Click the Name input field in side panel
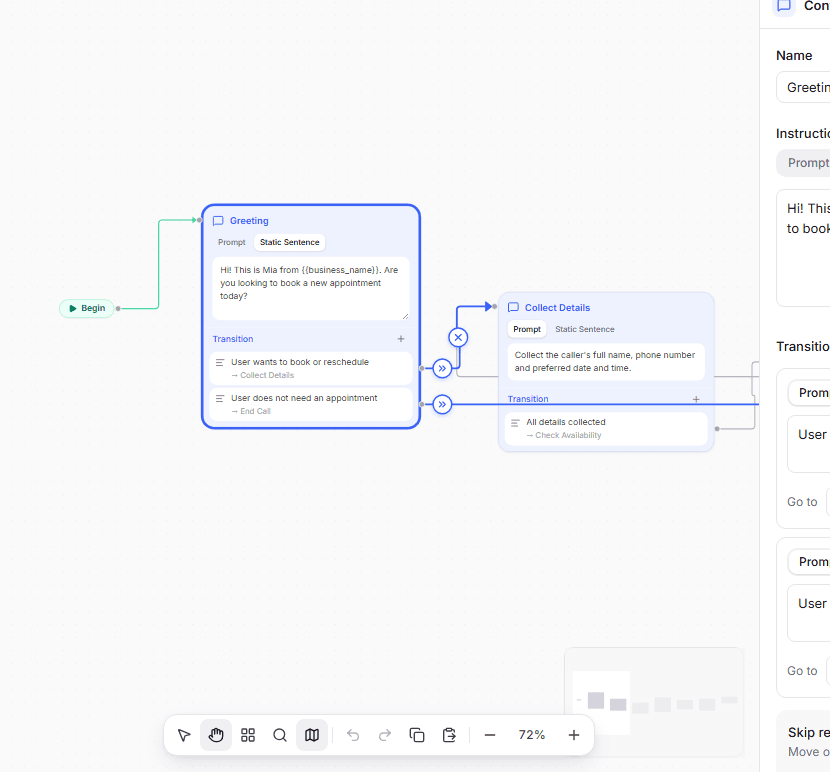This screenshot has height=772, width=830. click(803, 87)
